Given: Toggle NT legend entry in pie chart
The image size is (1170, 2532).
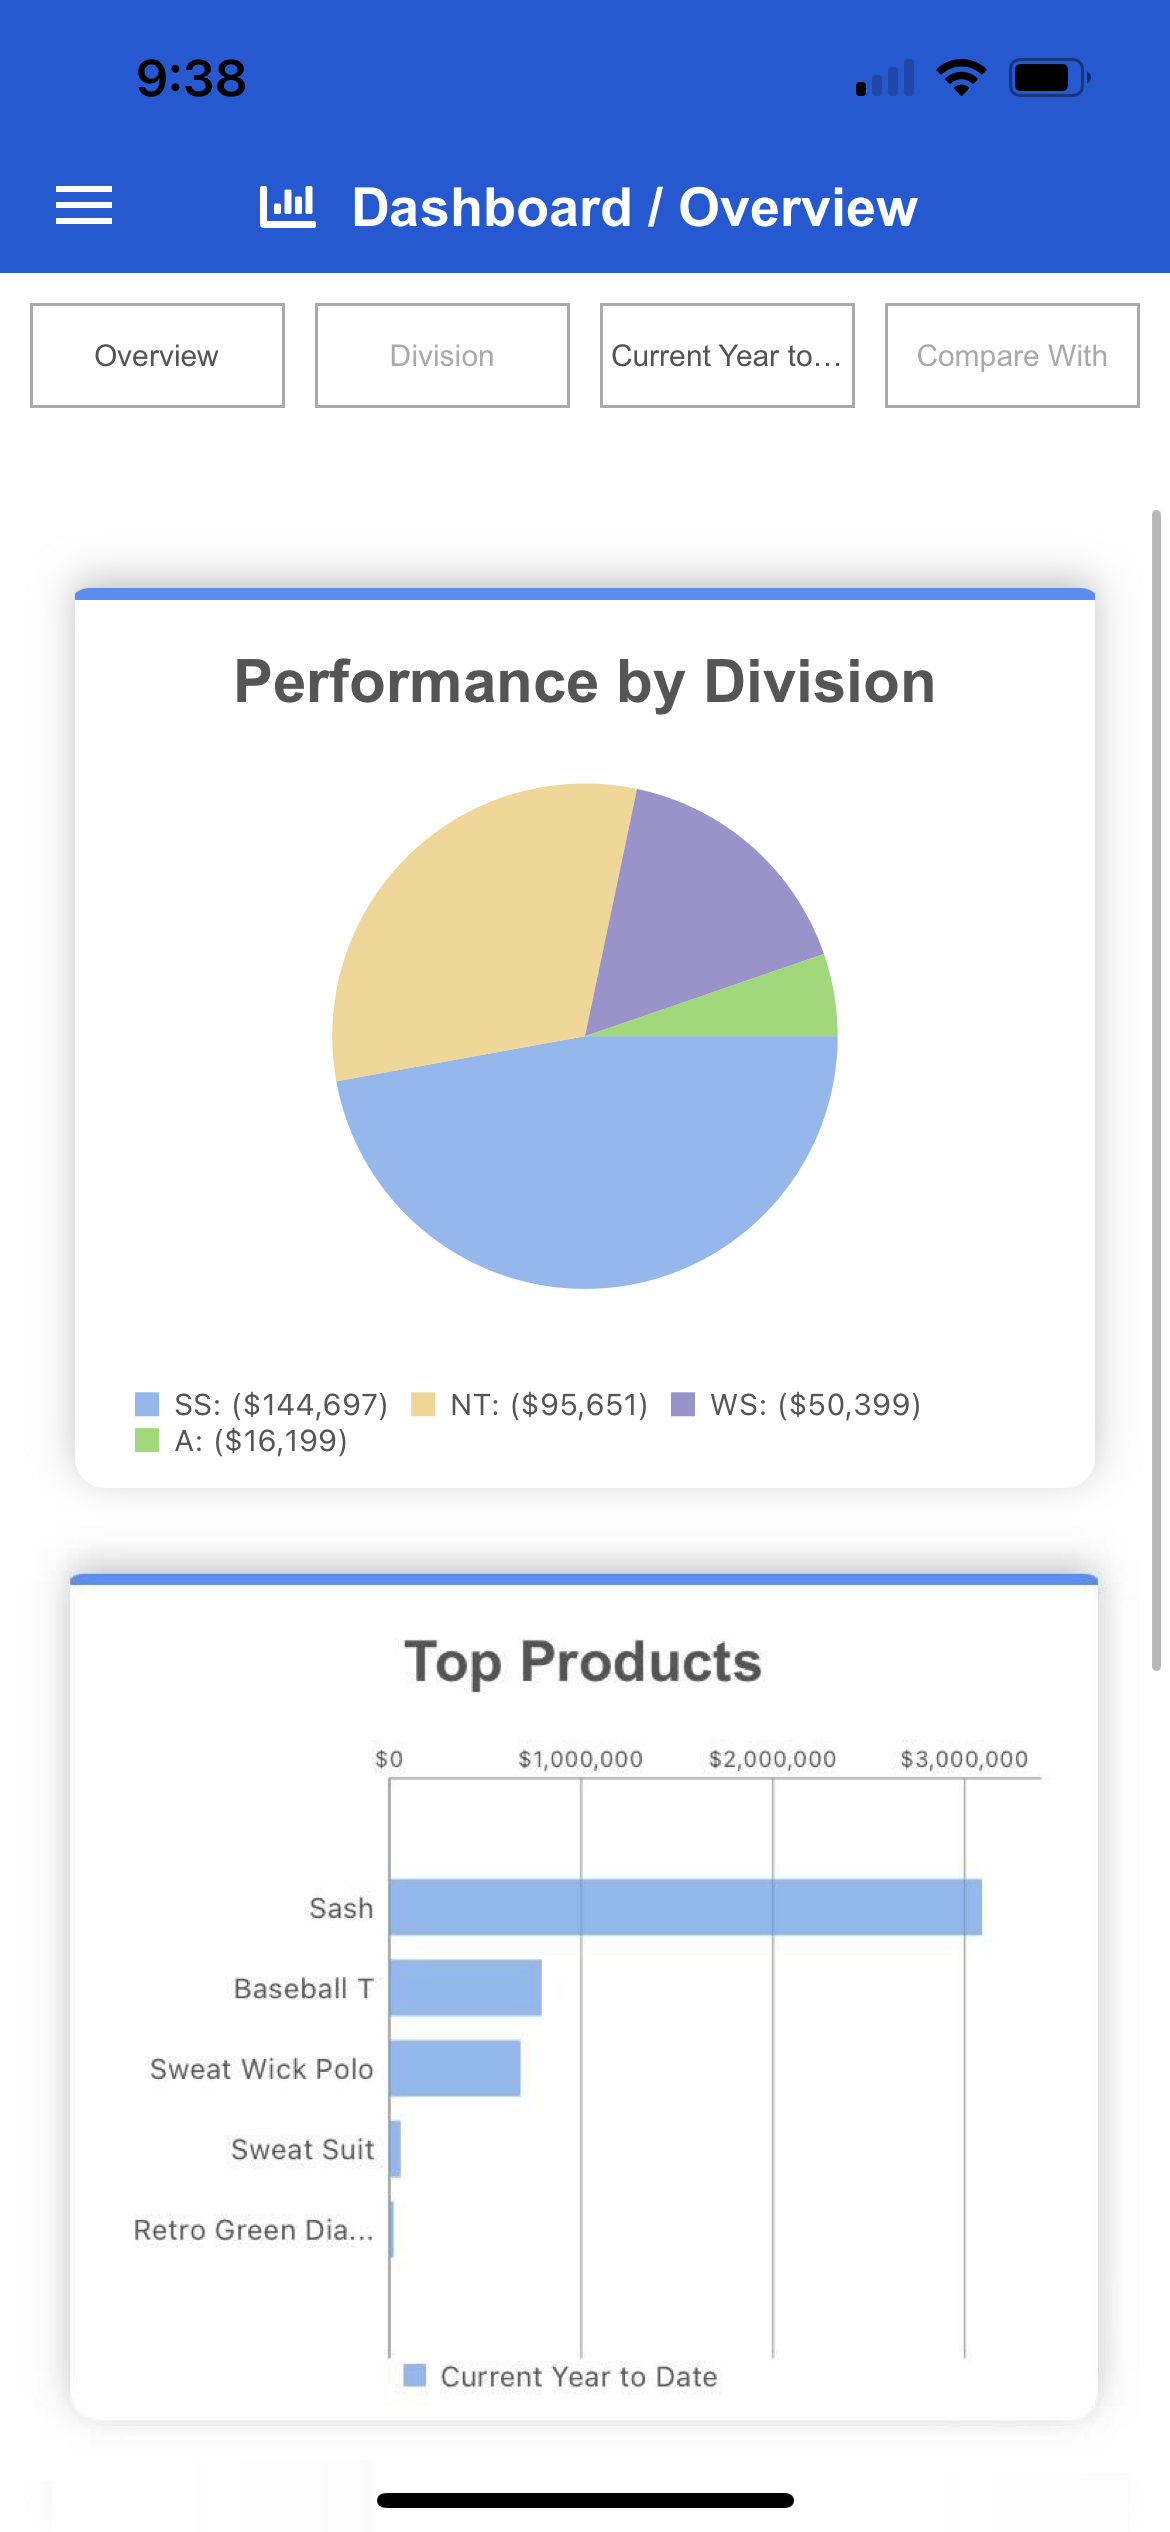Looking at the screenshot, I should pyautogui.click(x=530, y=1405).
